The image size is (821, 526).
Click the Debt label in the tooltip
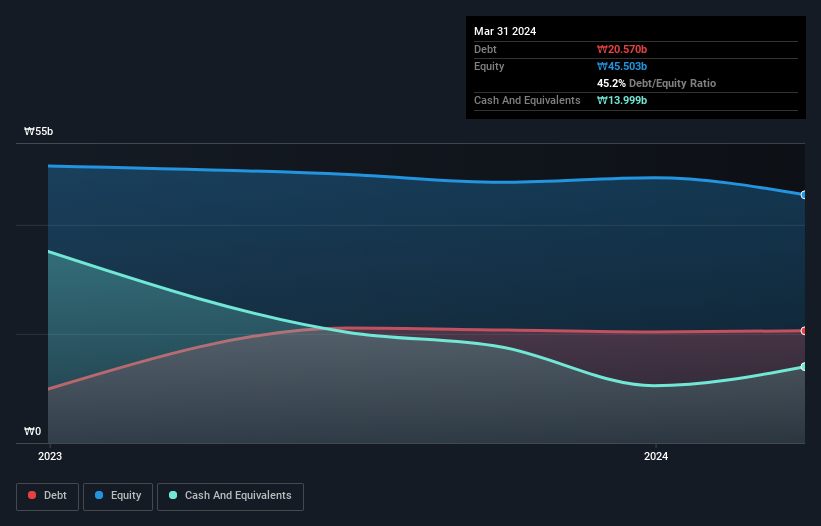click(485, 49)
